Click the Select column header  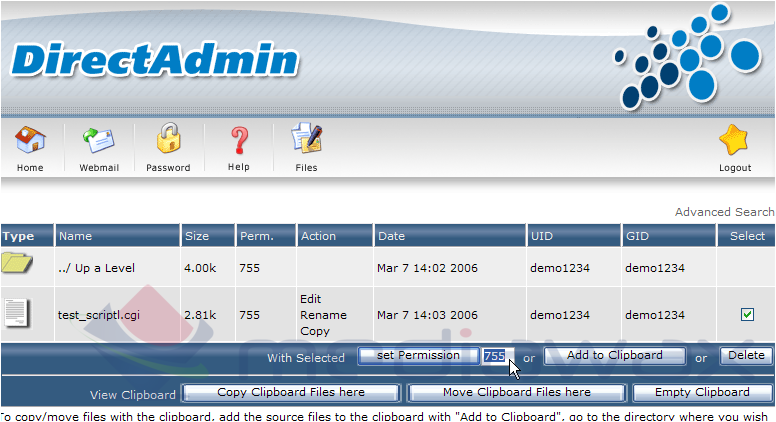click(x=747, y=236)
